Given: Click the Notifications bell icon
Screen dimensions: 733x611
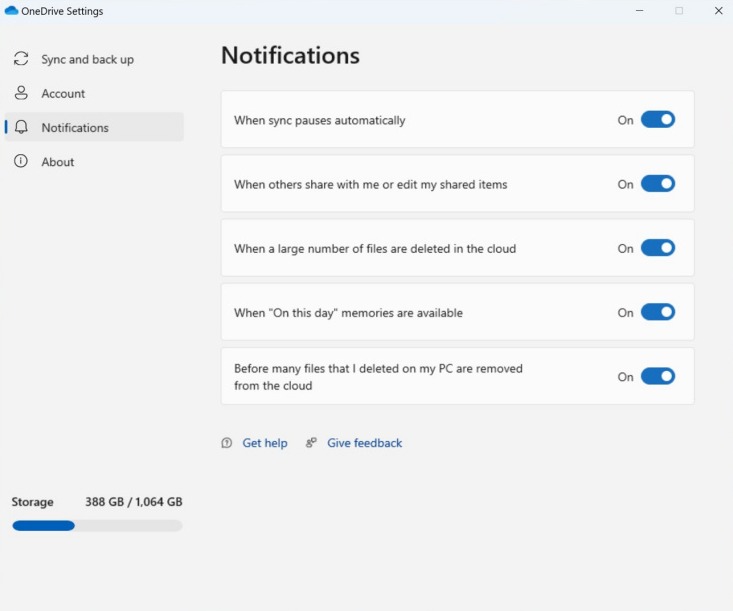Looking at the screenshot, I should pos(21,127).
